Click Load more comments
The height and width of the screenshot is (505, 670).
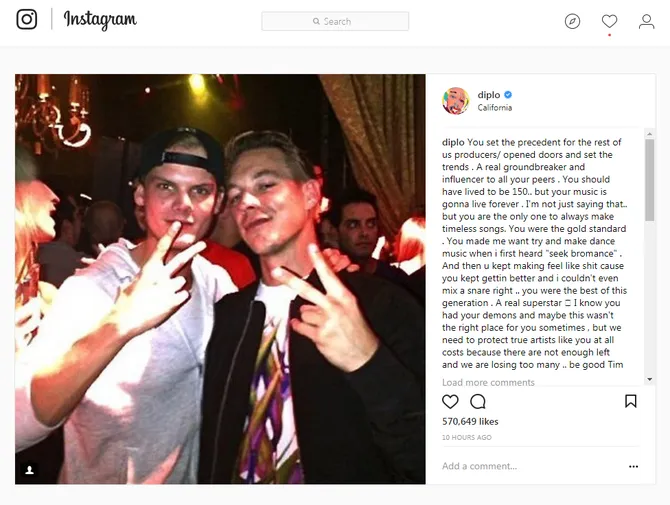click(x=488, y=382)
